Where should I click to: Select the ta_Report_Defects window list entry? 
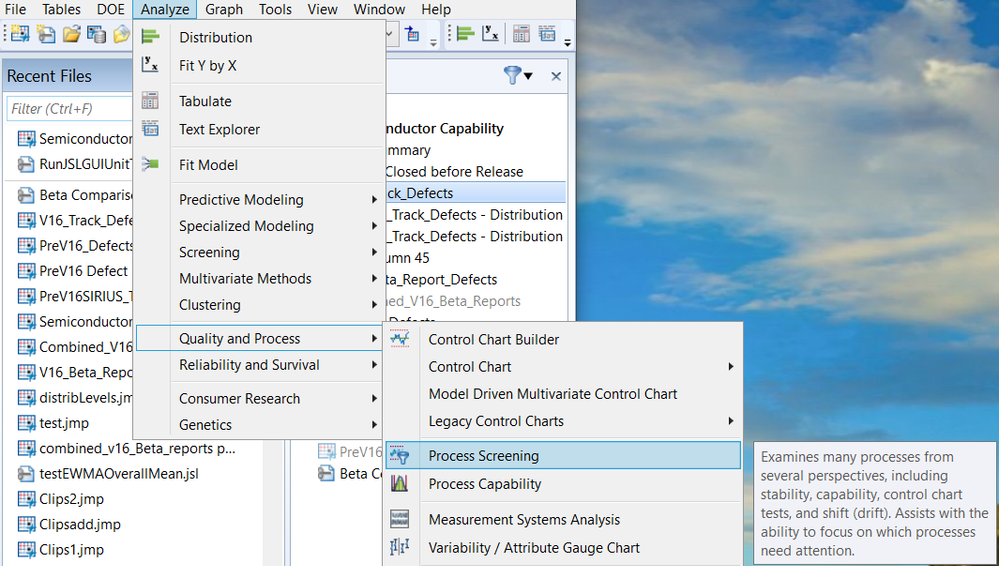442,279
